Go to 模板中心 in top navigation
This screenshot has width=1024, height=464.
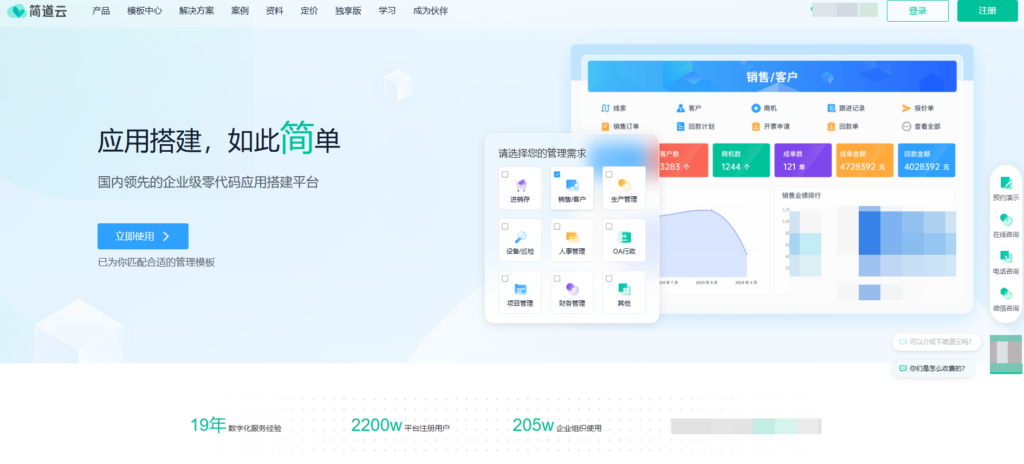144,11
